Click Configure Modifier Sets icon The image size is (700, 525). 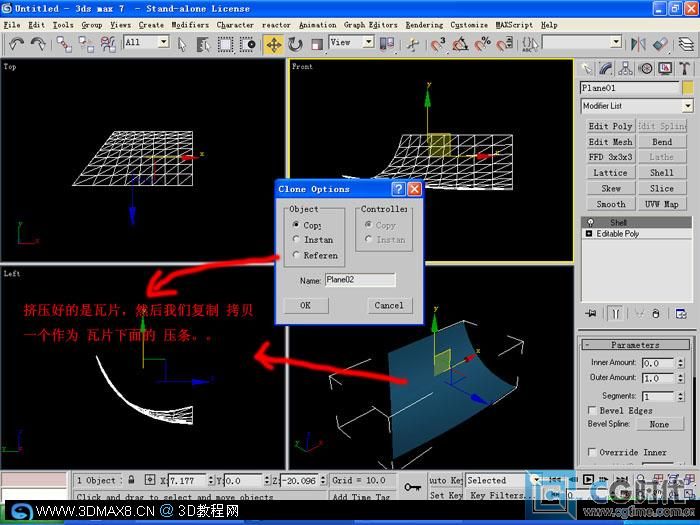point(681,313)
